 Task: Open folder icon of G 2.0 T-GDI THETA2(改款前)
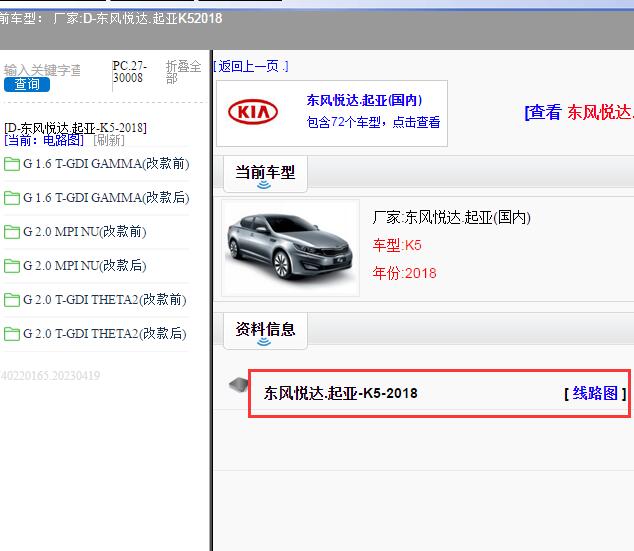pos(12,300)
